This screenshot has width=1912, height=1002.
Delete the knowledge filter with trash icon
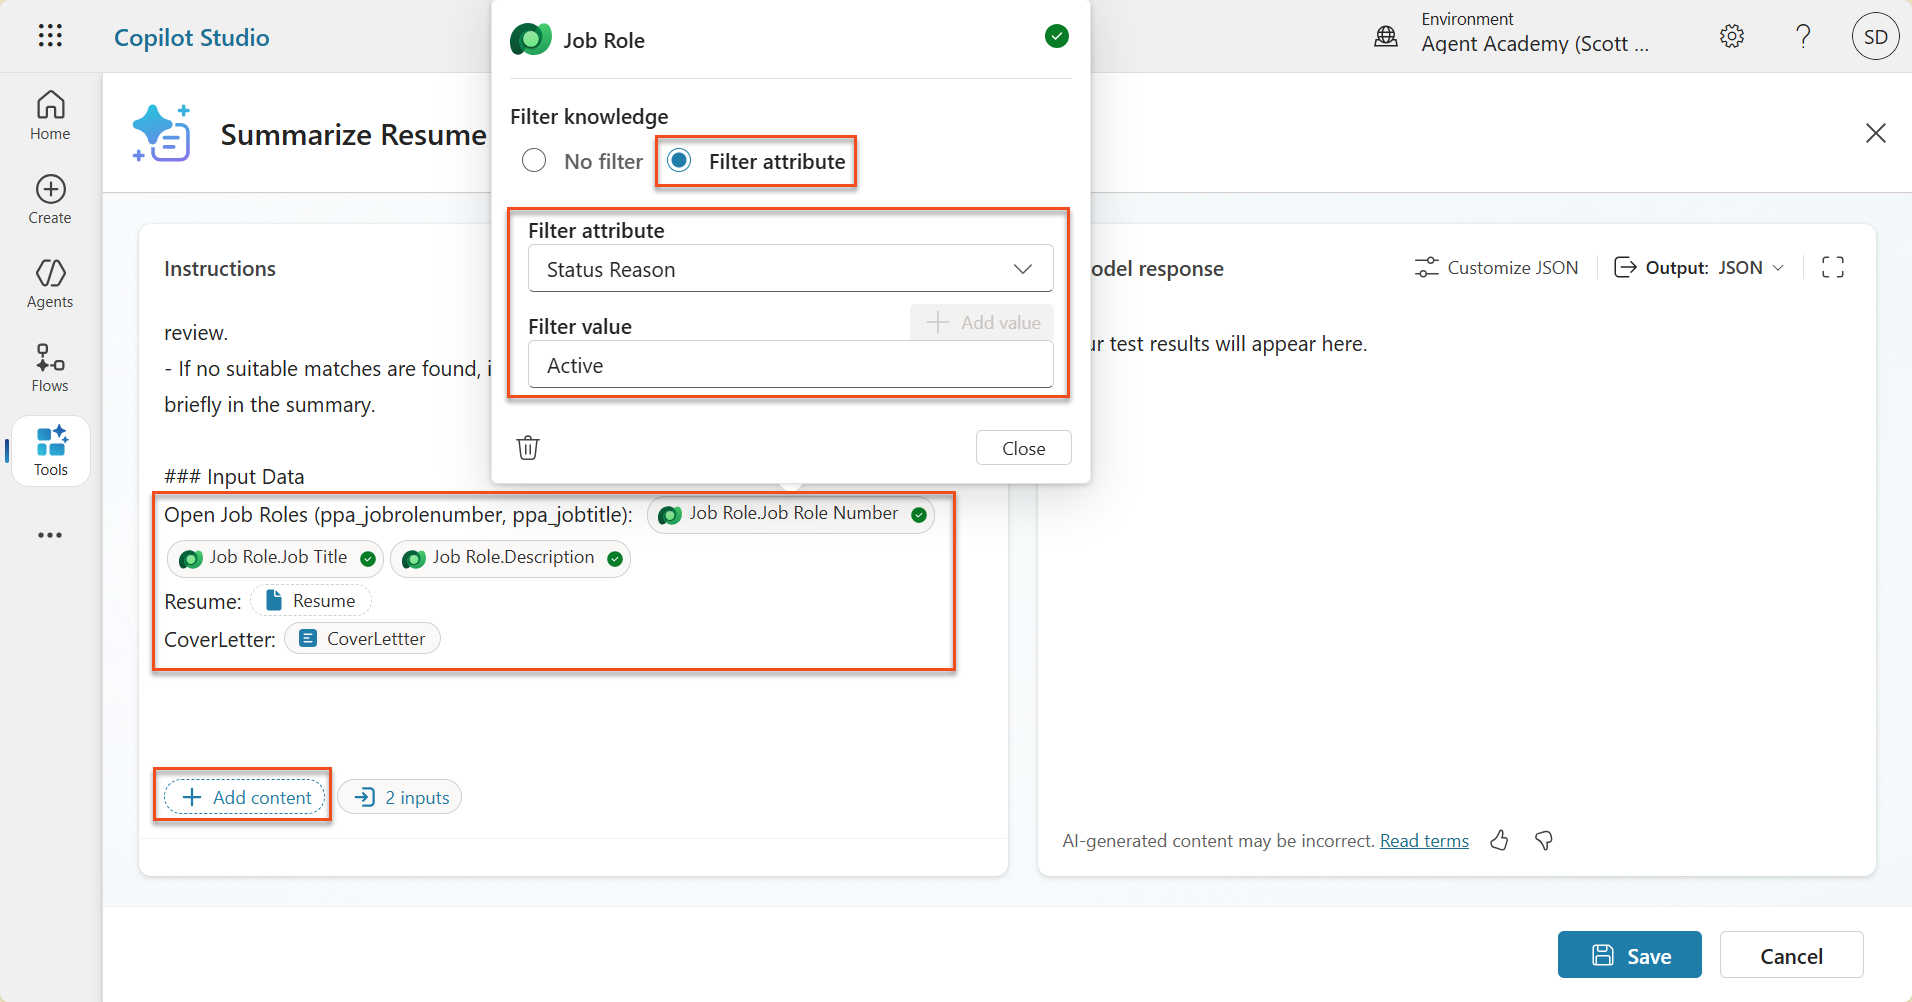[x=528, y=447]
